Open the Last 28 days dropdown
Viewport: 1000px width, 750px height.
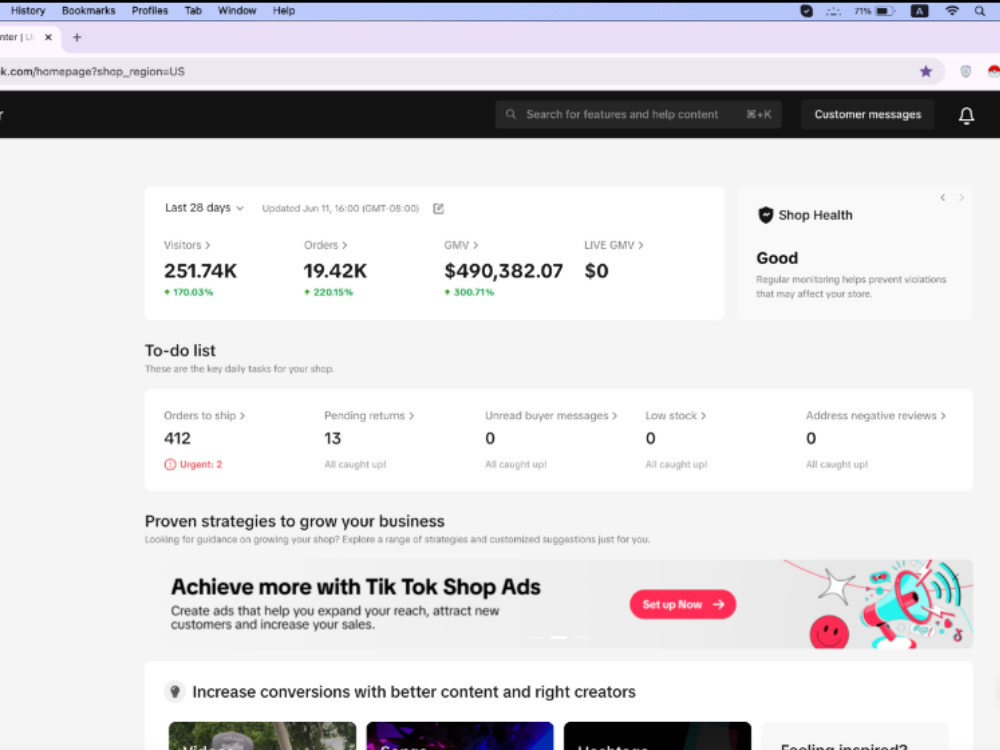(204, 208)
